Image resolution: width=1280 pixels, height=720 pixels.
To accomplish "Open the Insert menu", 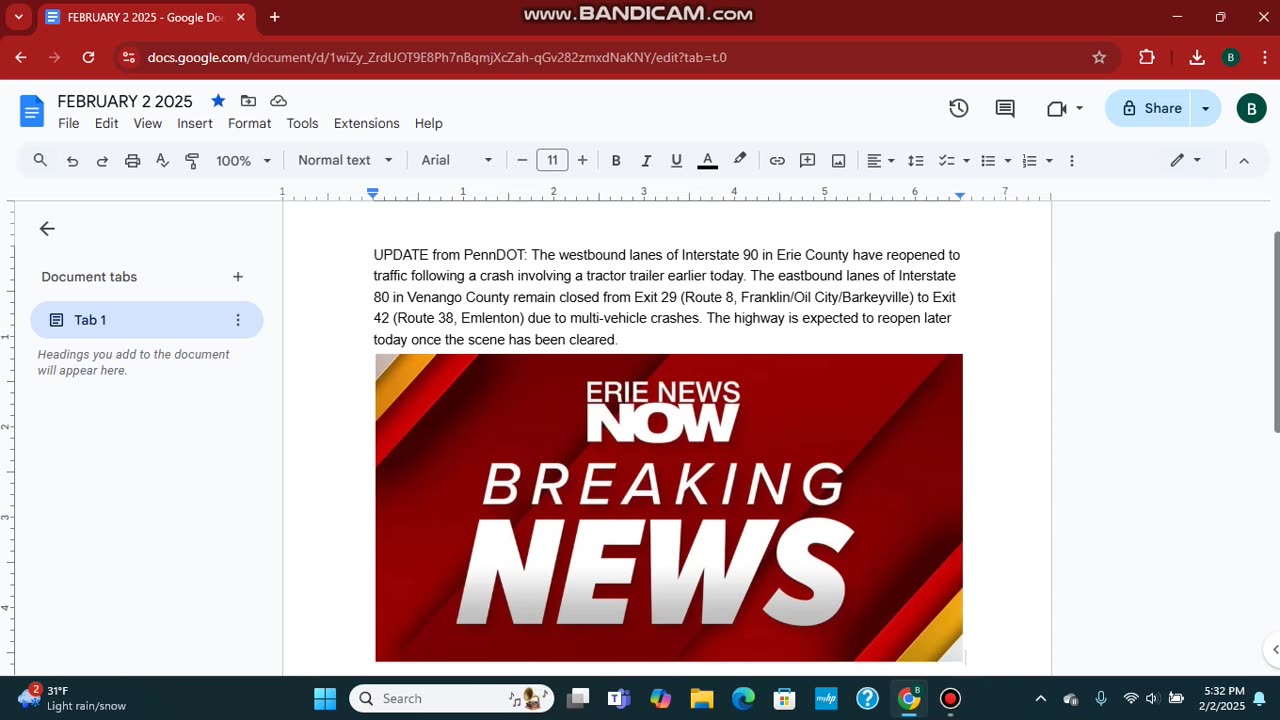I will 195,123.
